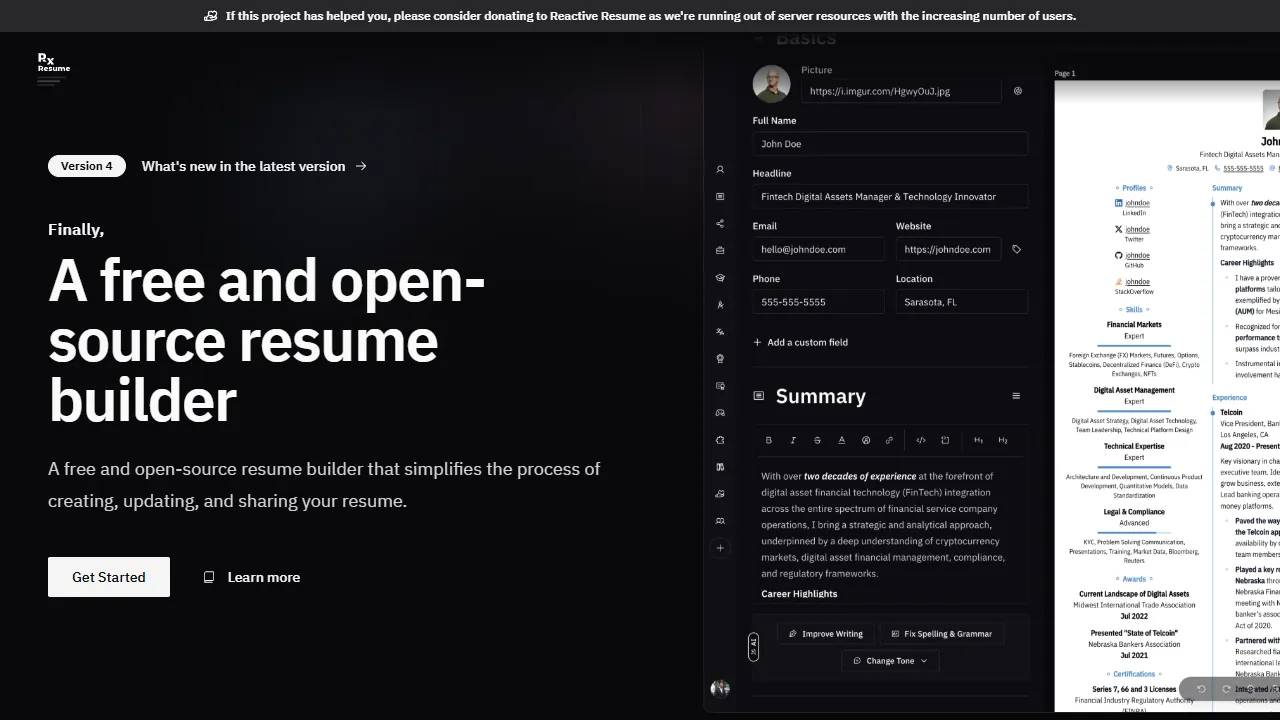1280x720 pixels.
Task: Click the Full Name input field
Action: pyautogui.click(x=890, y=144)
